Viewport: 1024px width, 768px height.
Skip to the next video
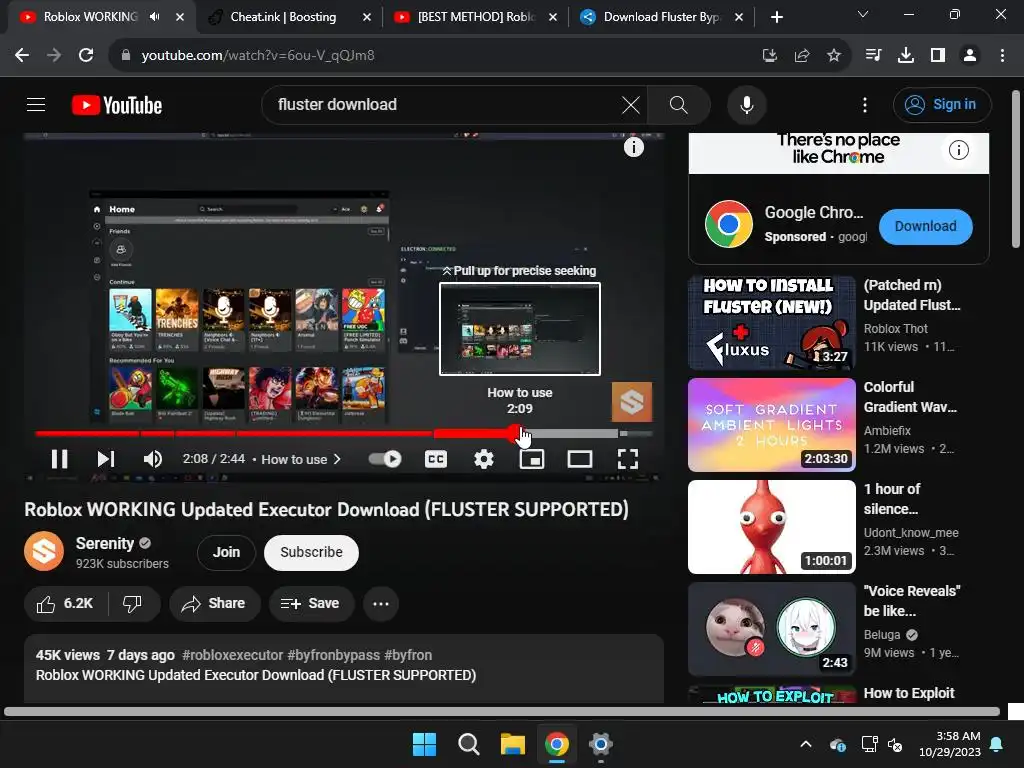coord(106,459)
